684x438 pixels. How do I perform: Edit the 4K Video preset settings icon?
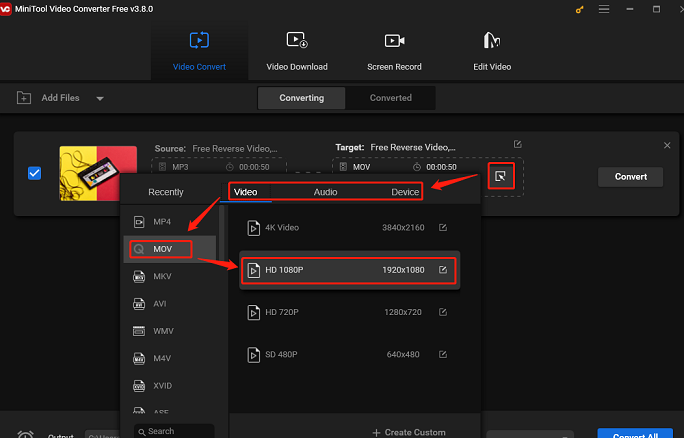pyautogui.click(x=443, y=227)
